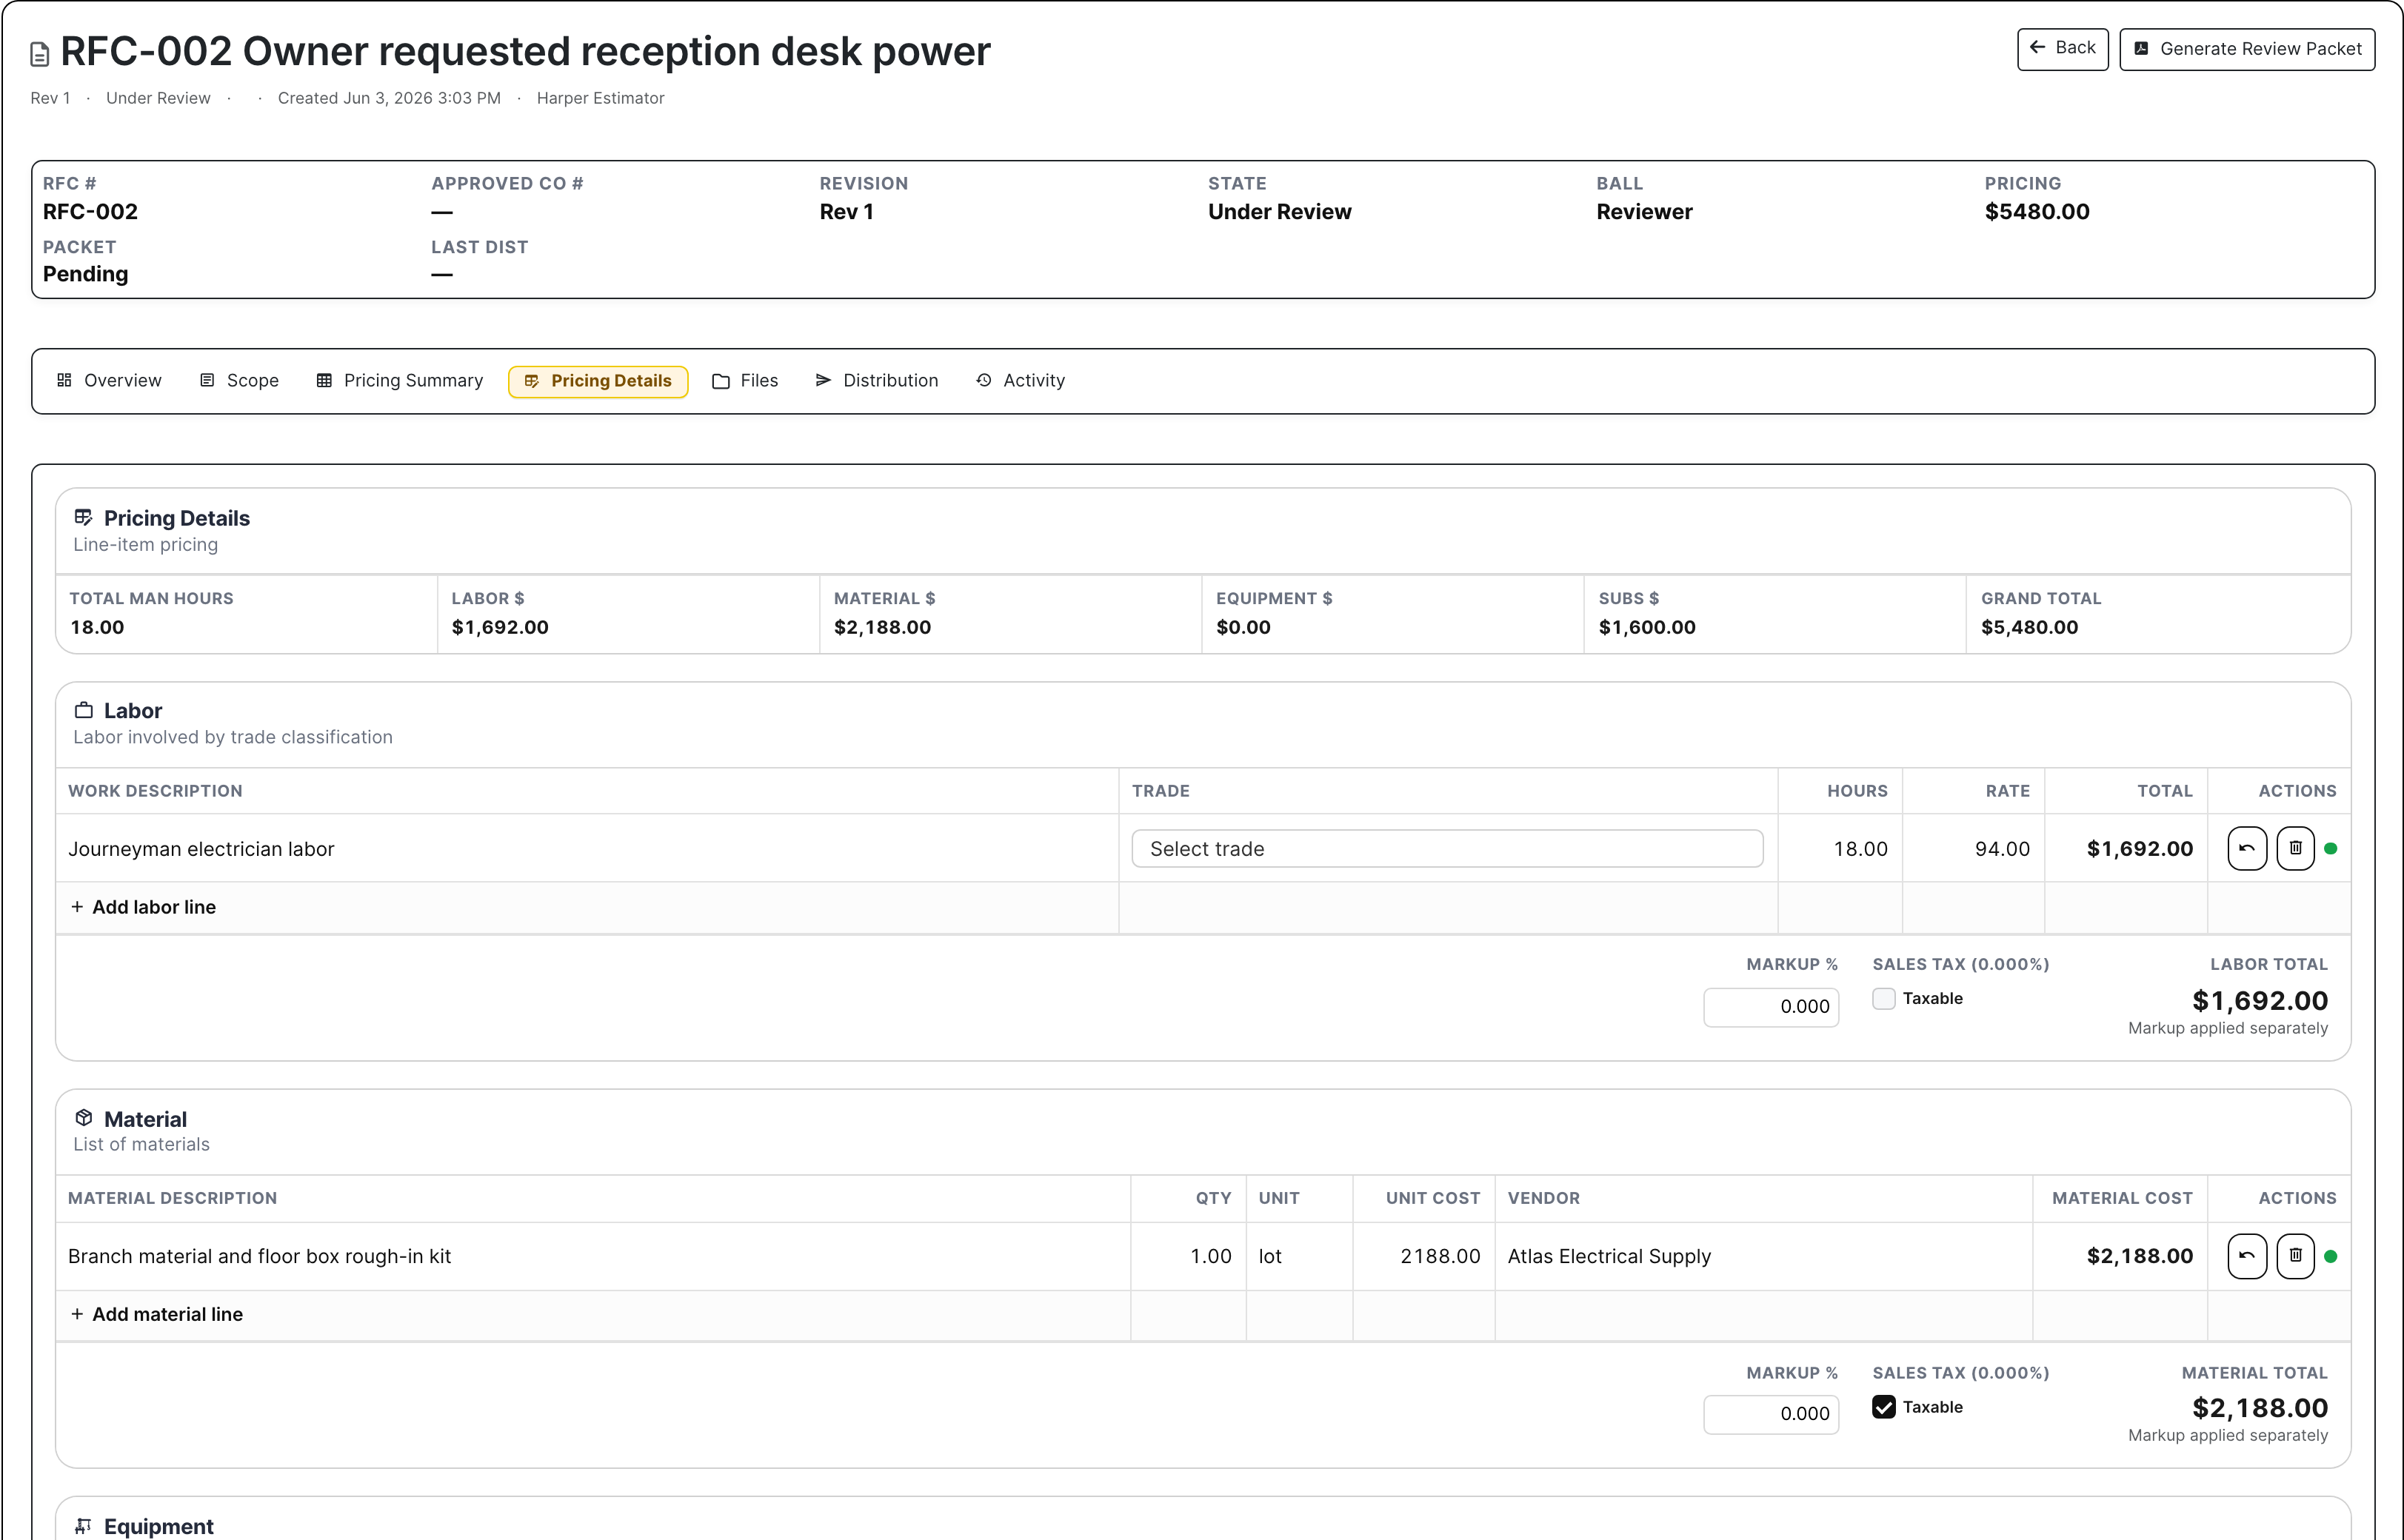This screenshot has height=1540, width=2404.
Task: Click the green status dot on the labor row
Action: (x=2331, y=849)
